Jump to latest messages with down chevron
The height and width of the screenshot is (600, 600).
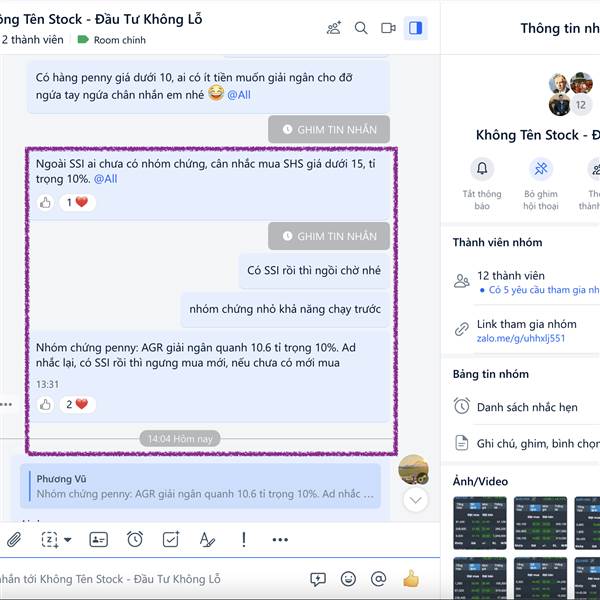click(x=416, y=500)
